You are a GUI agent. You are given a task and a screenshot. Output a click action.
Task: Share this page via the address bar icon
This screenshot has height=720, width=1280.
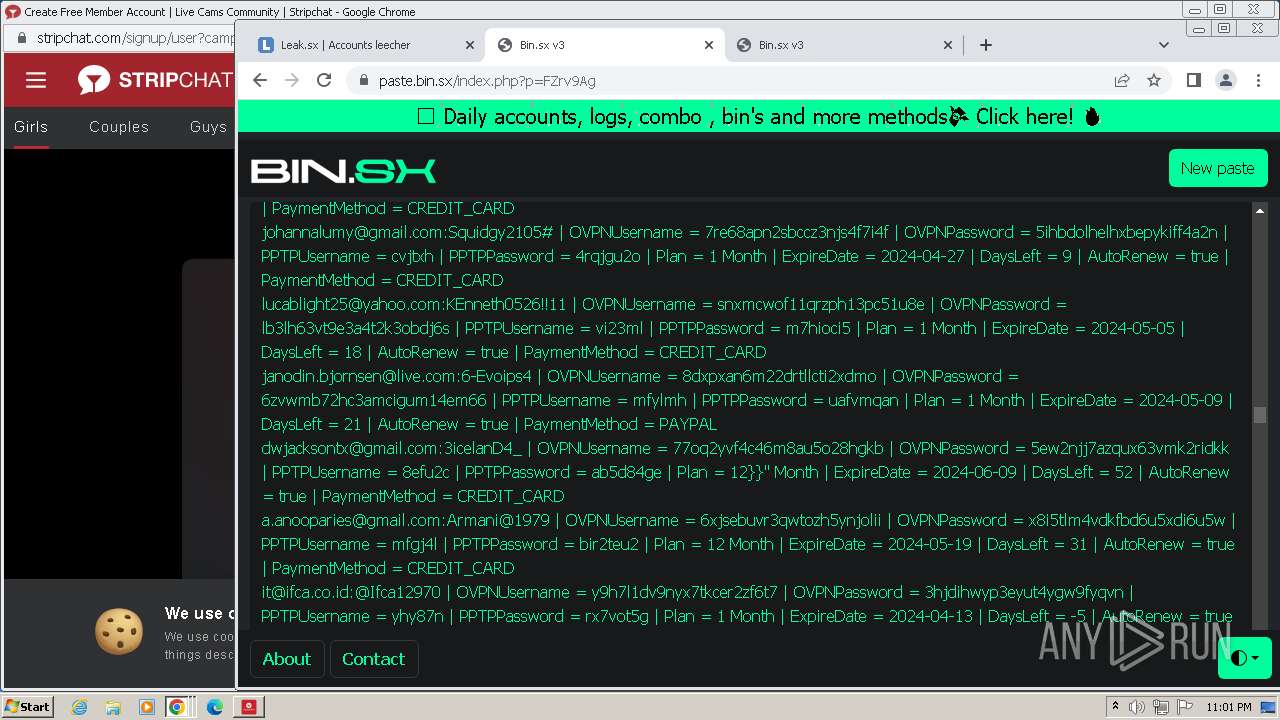tap(1122, 80)
